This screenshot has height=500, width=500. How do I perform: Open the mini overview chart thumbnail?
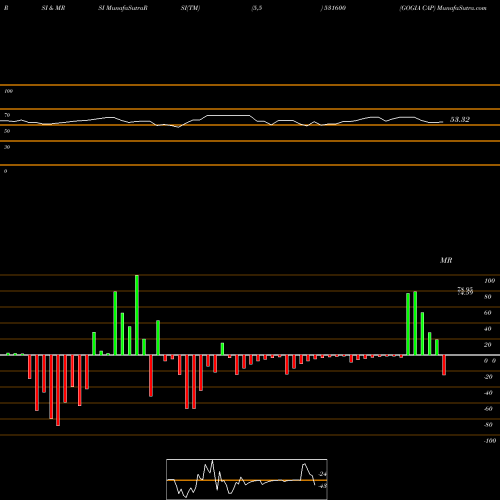(x=247, y=479)
